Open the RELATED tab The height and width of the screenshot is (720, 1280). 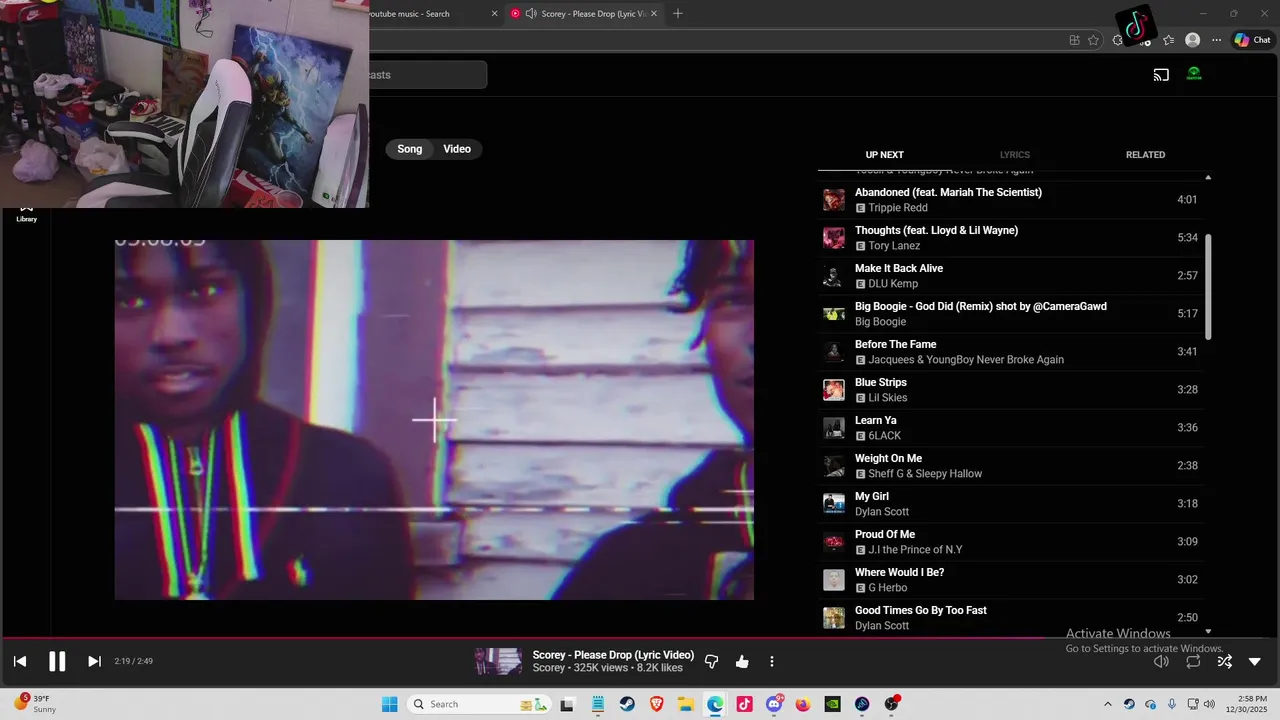(x=1145, y=155)
